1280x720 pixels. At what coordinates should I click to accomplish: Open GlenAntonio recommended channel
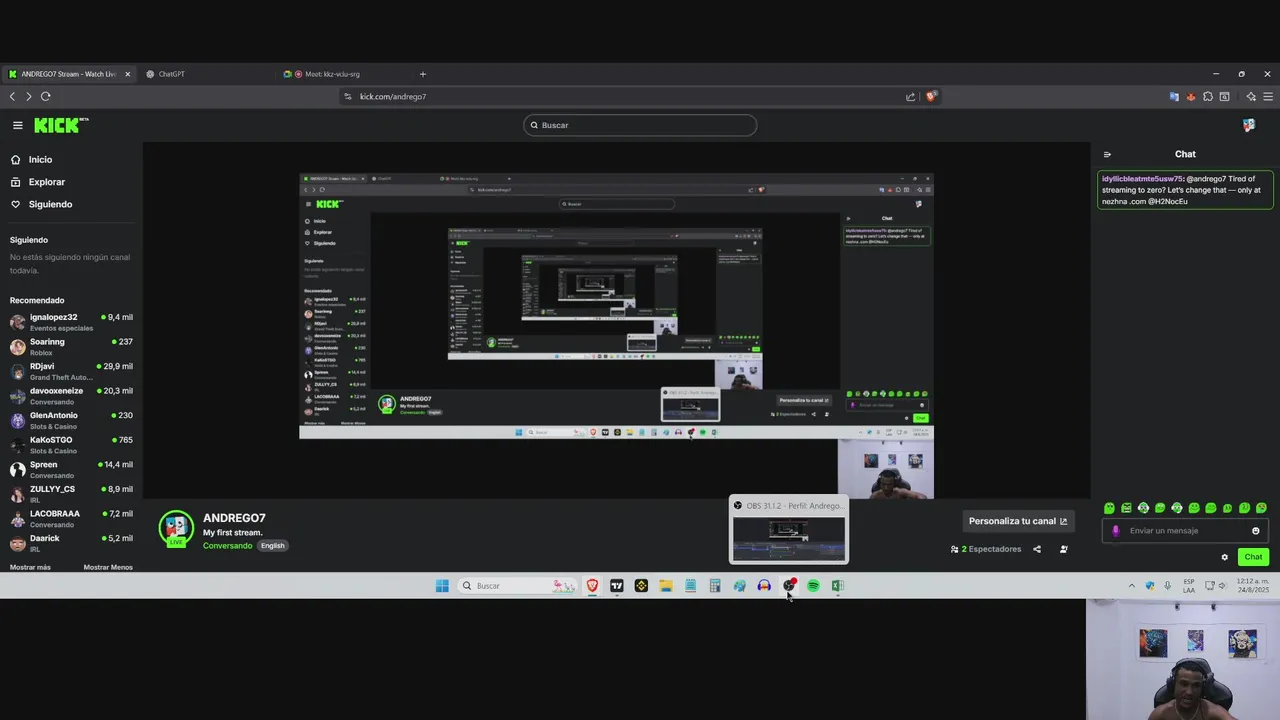pos(71,420)
